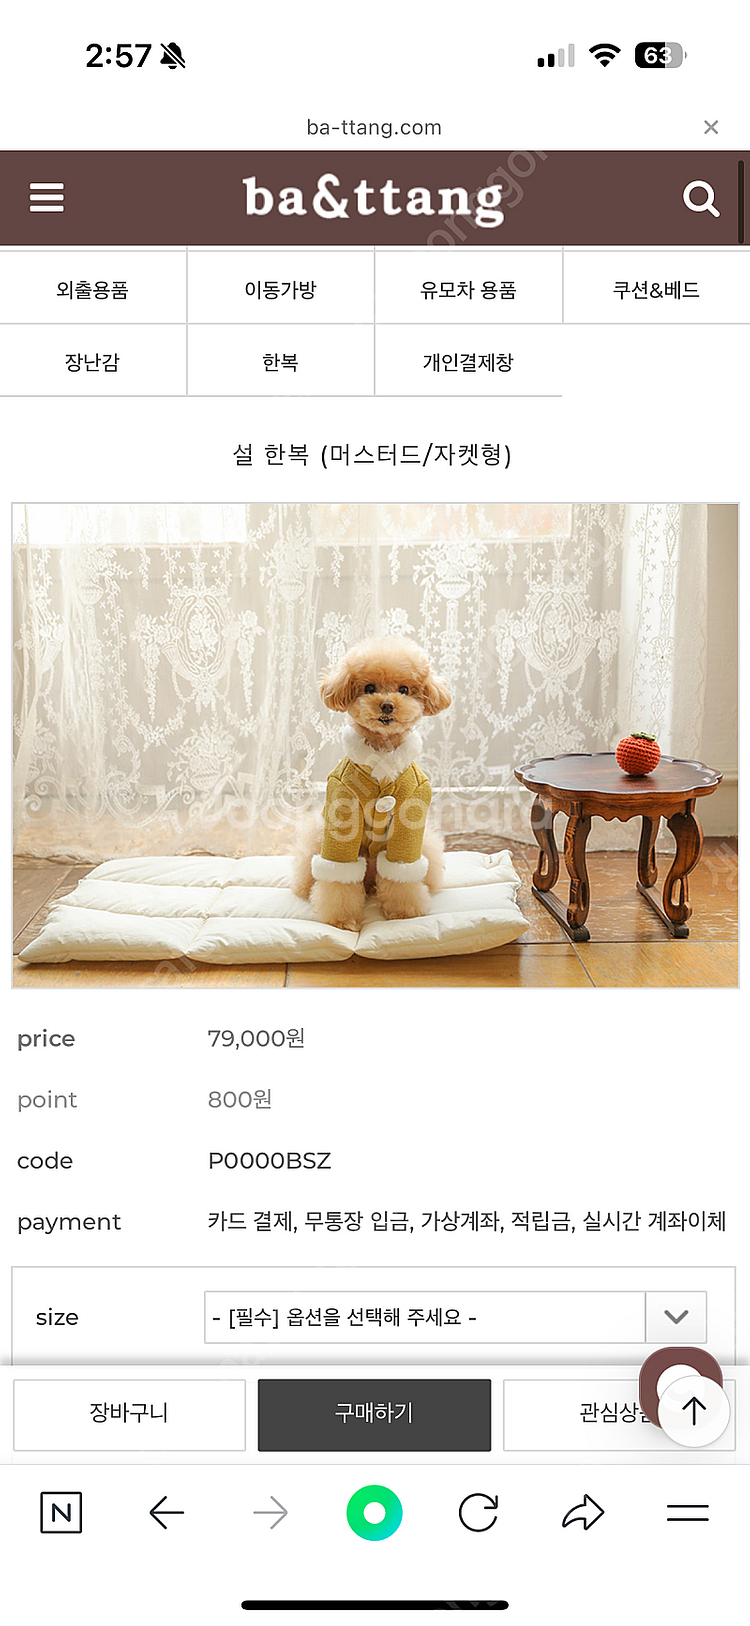Open the hamburger menu in header
Viewport: 750px width, 1626px height.
[x=47, y=198]
